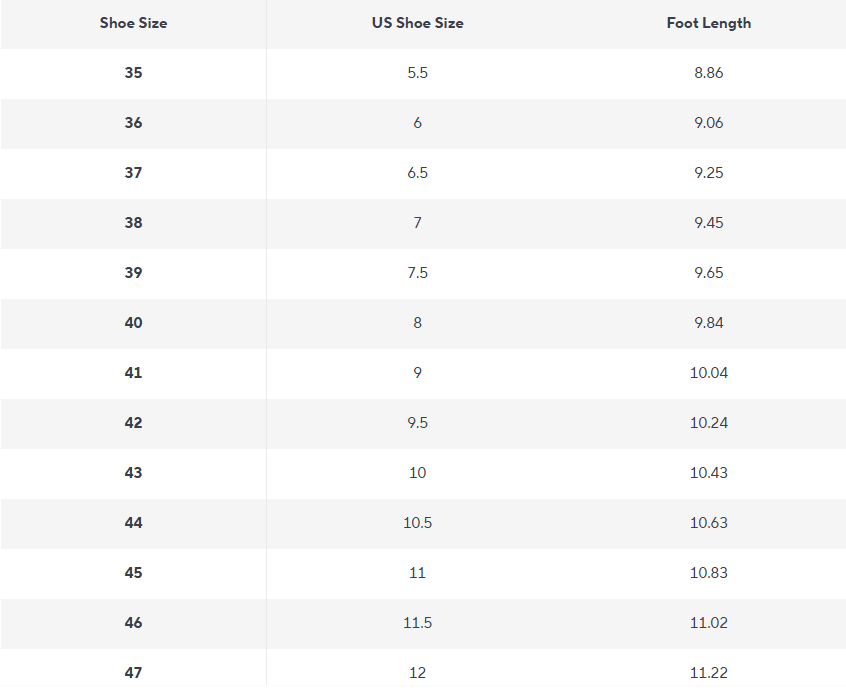The image size is (846, 695).
Task: Click the US size 8 cell
Action: click(418, 323)
